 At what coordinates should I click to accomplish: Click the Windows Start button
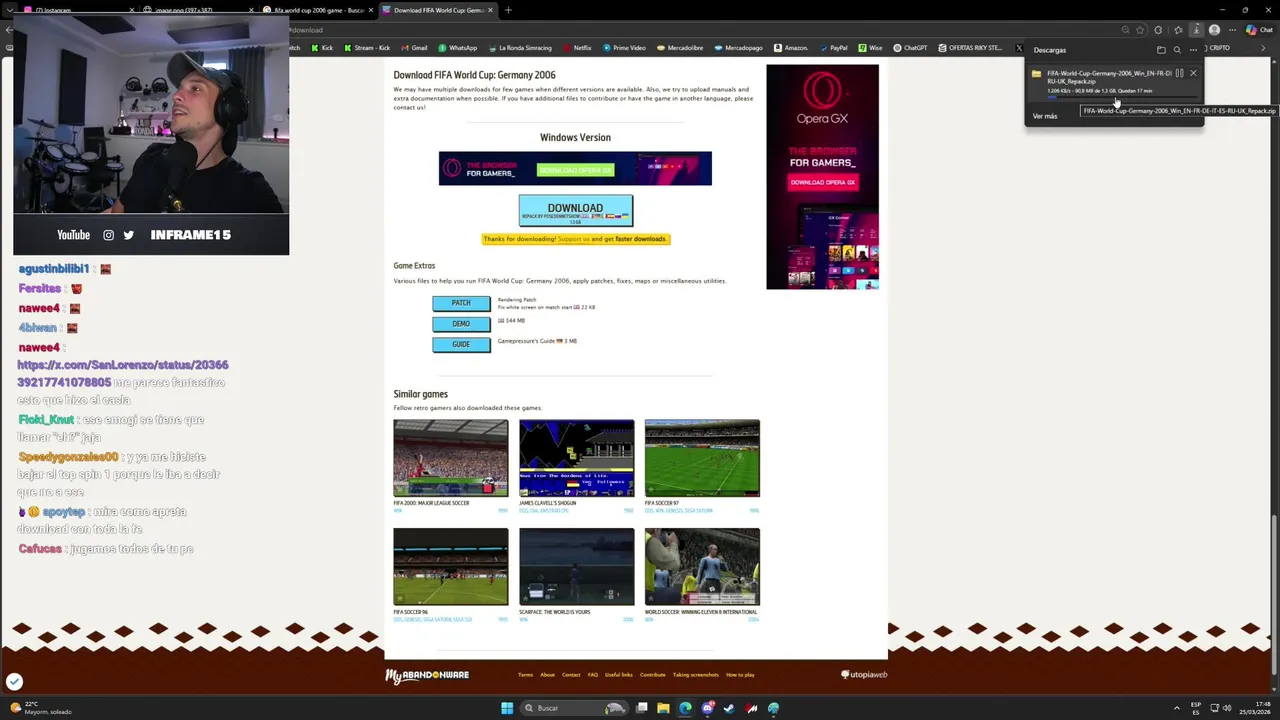coord(507,708)
